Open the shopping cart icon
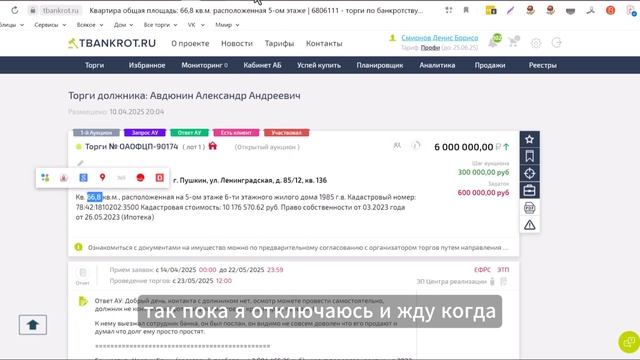 click(x=513, y=42)
